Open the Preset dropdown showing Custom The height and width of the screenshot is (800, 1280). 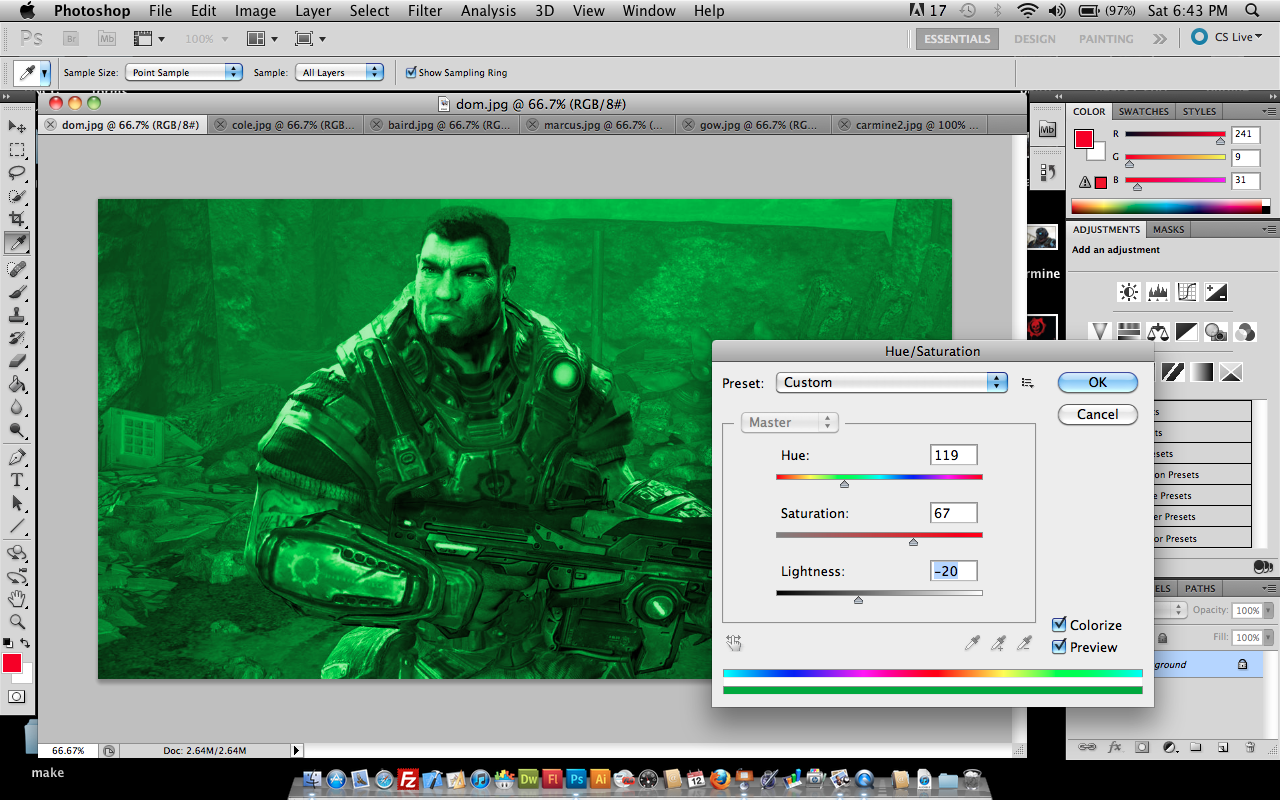coord(891,382)
